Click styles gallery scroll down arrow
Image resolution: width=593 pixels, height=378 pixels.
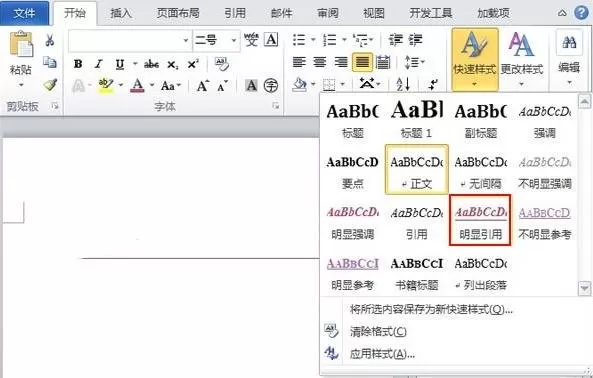click(x=584, y=288)
